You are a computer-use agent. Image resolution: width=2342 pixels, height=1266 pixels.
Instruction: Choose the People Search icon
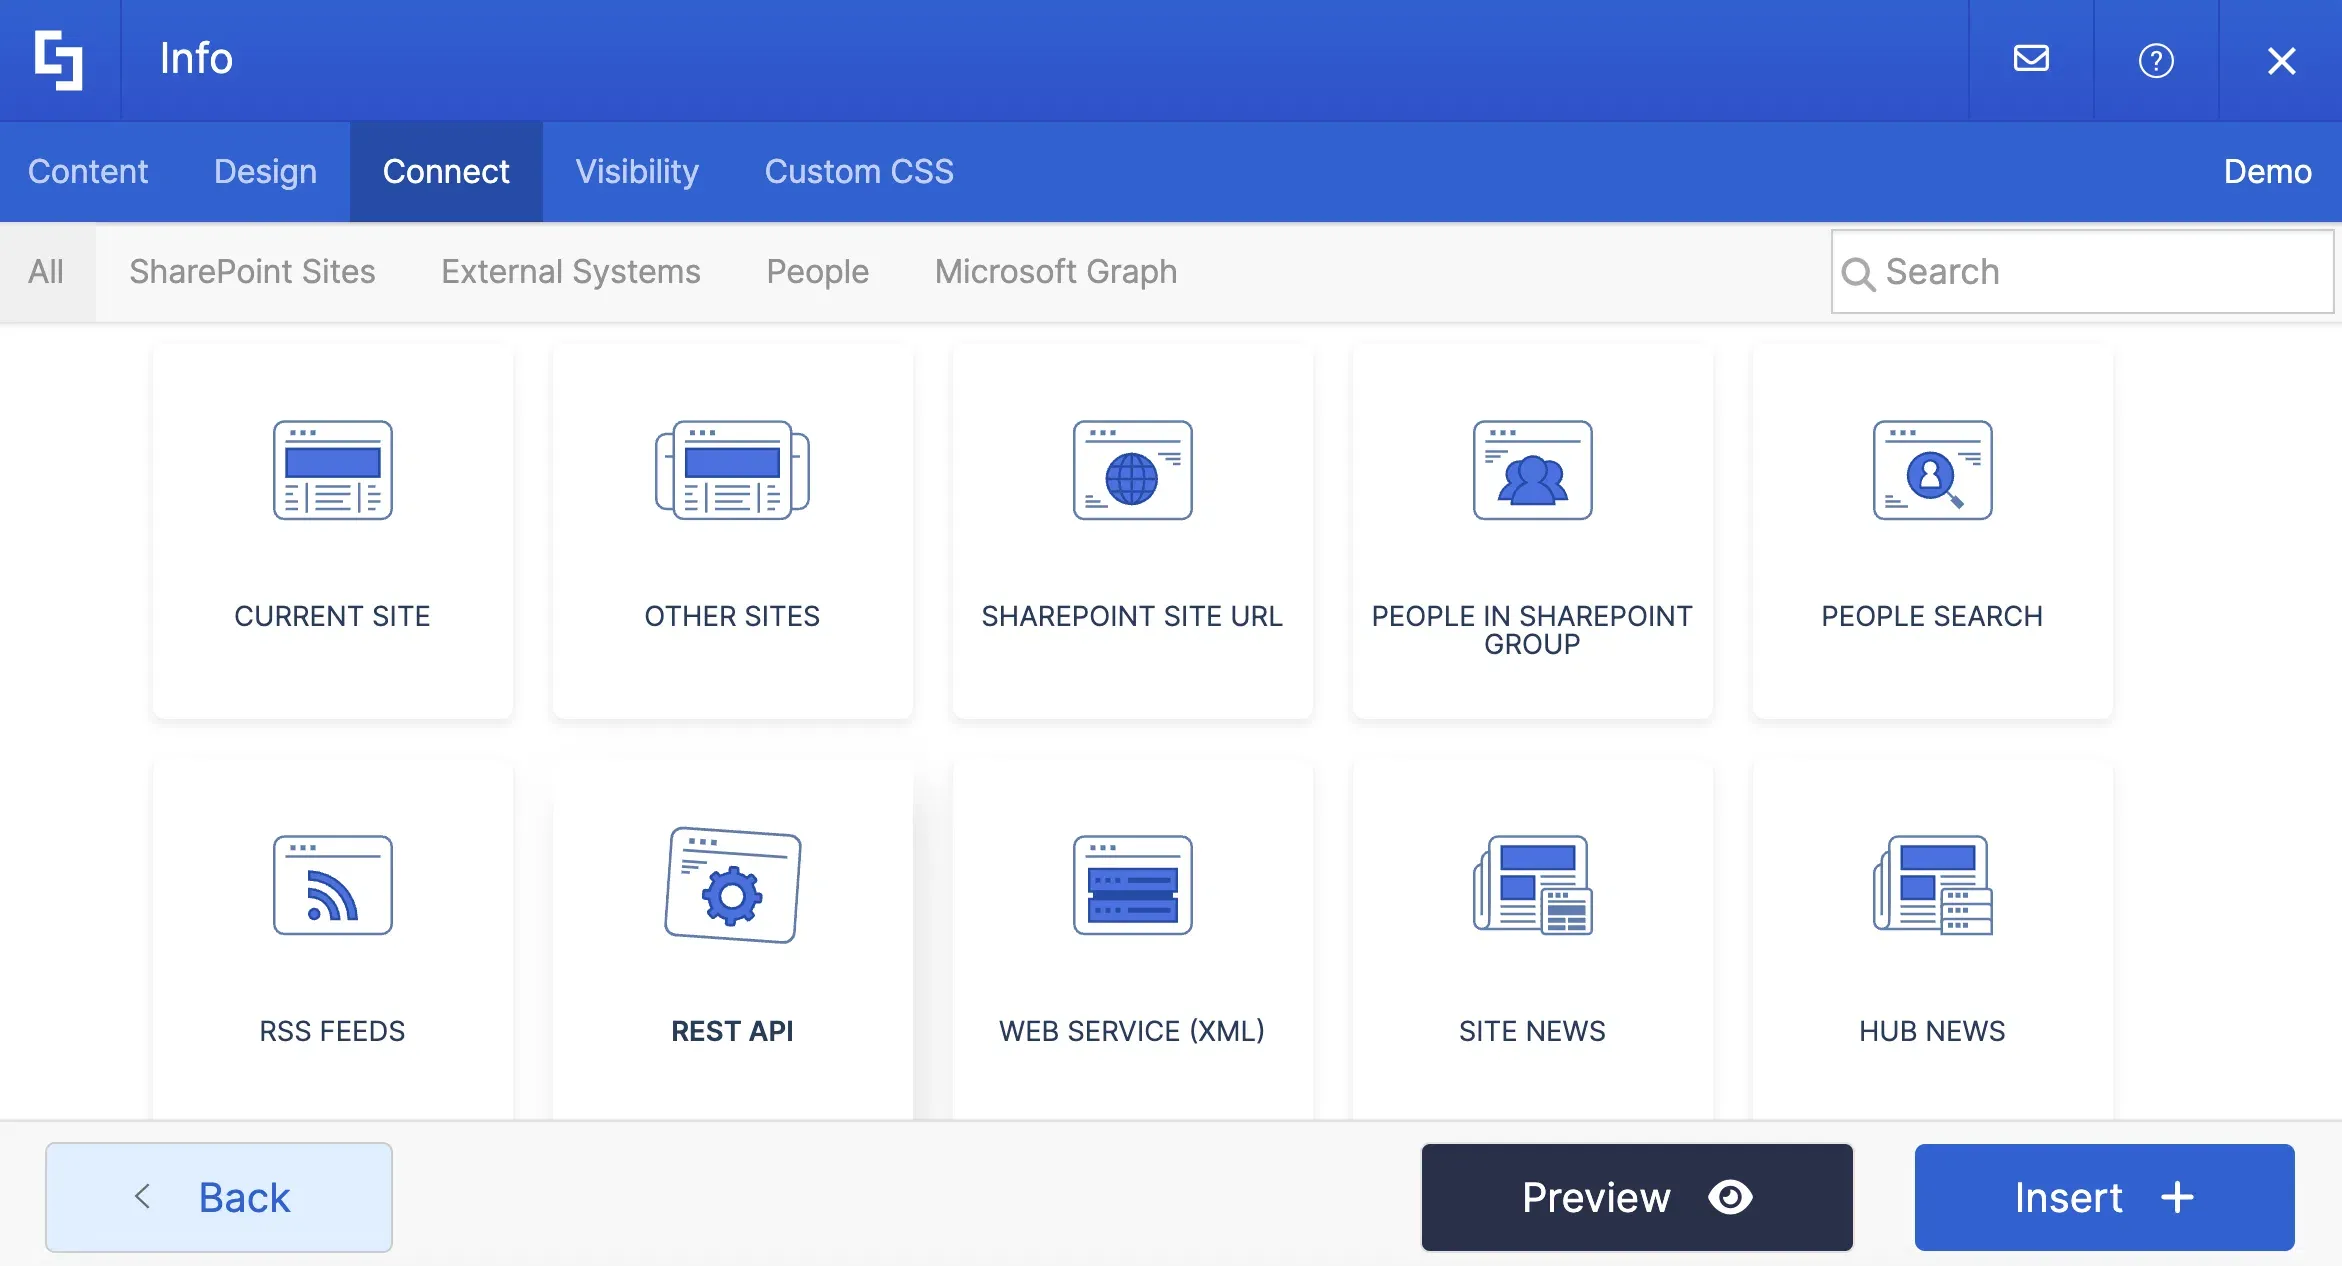click(1932, 470)
